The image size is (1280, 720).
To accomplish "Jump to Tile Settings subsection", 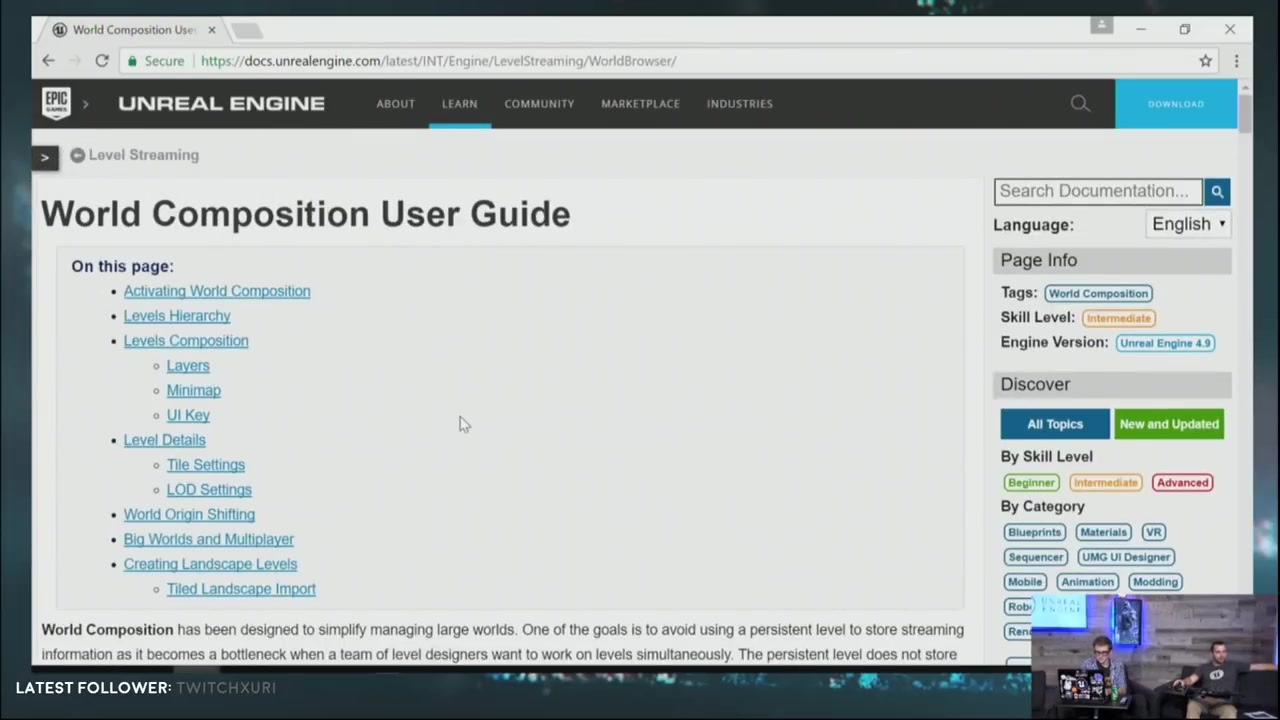I will click(206, 465).
